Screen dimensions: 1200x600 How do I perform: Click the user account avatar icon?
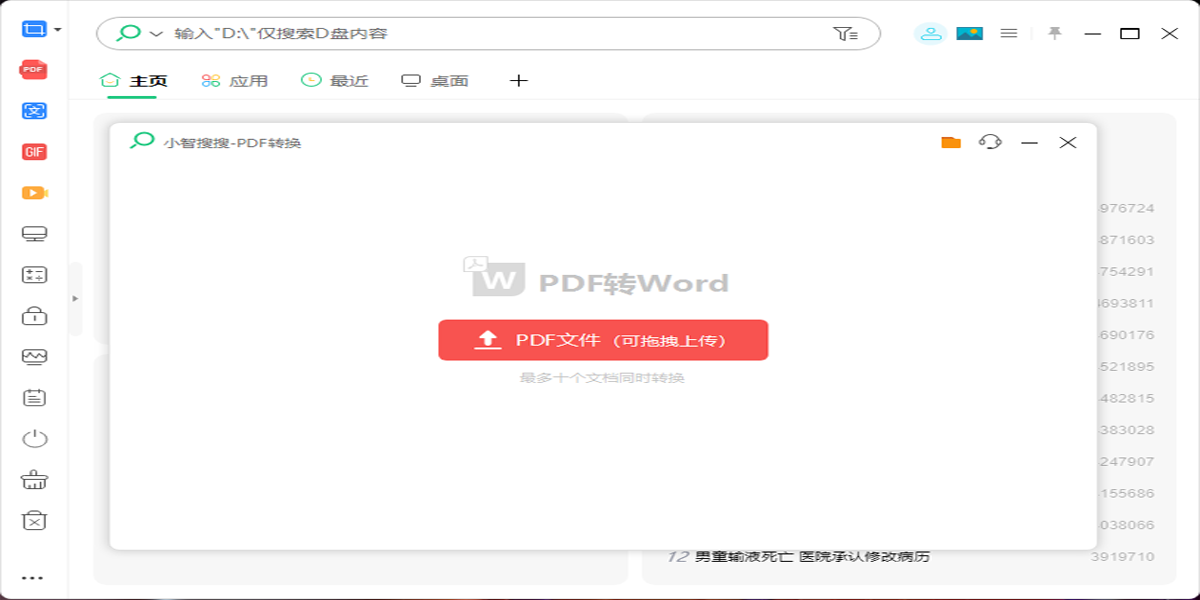coord(930,33)
